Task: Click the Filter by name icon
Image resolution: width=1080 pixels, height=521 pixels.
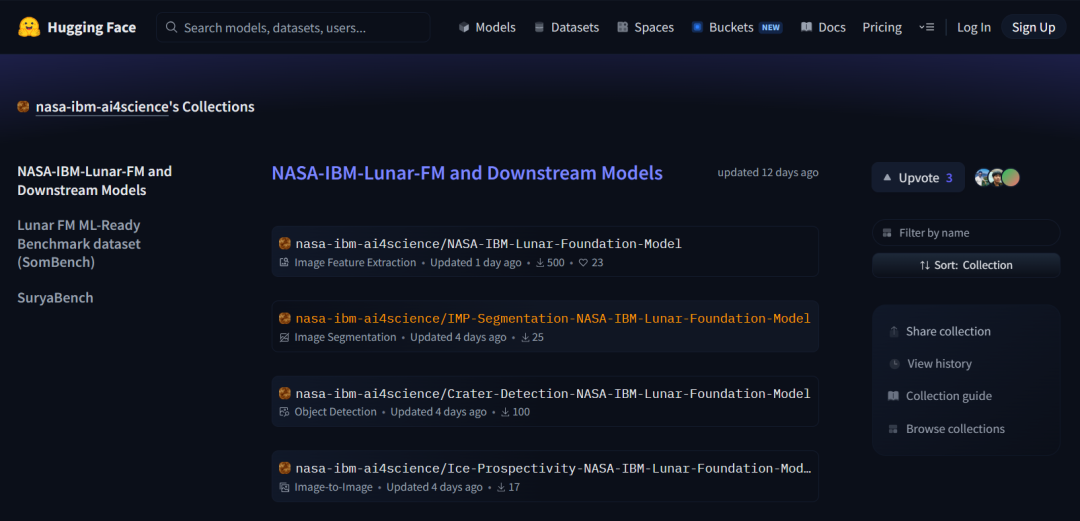Action: click(x=887, y=233)
